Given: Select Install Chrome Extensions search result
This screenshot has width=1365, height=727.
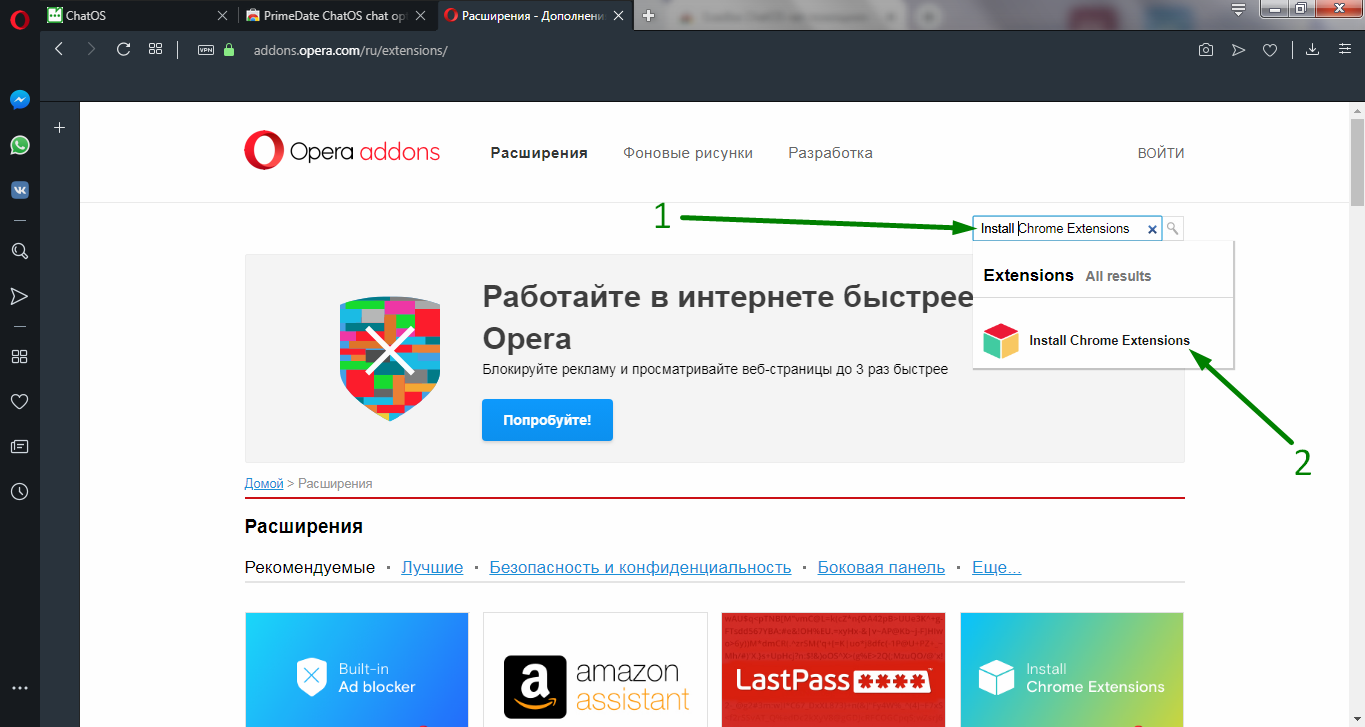Looking at the screenshot, I should click(1103, 340).
